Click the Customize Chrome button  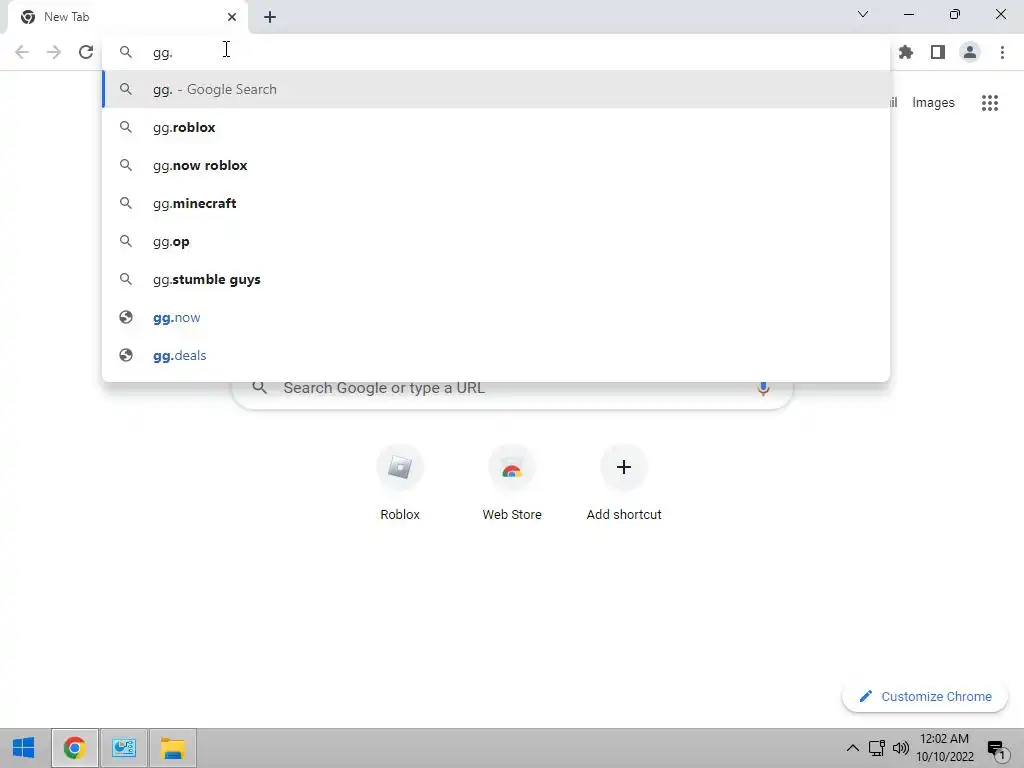tap(925, 697)
